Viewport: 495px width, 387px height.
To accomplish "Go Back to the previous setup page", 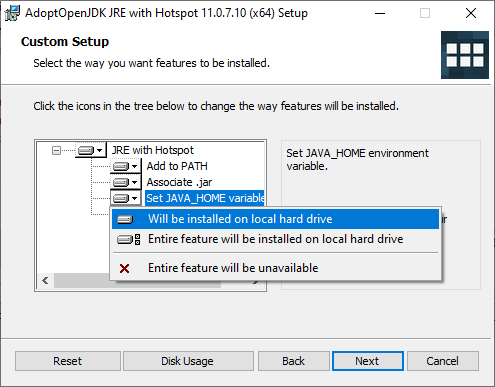I will pos(294,361).
